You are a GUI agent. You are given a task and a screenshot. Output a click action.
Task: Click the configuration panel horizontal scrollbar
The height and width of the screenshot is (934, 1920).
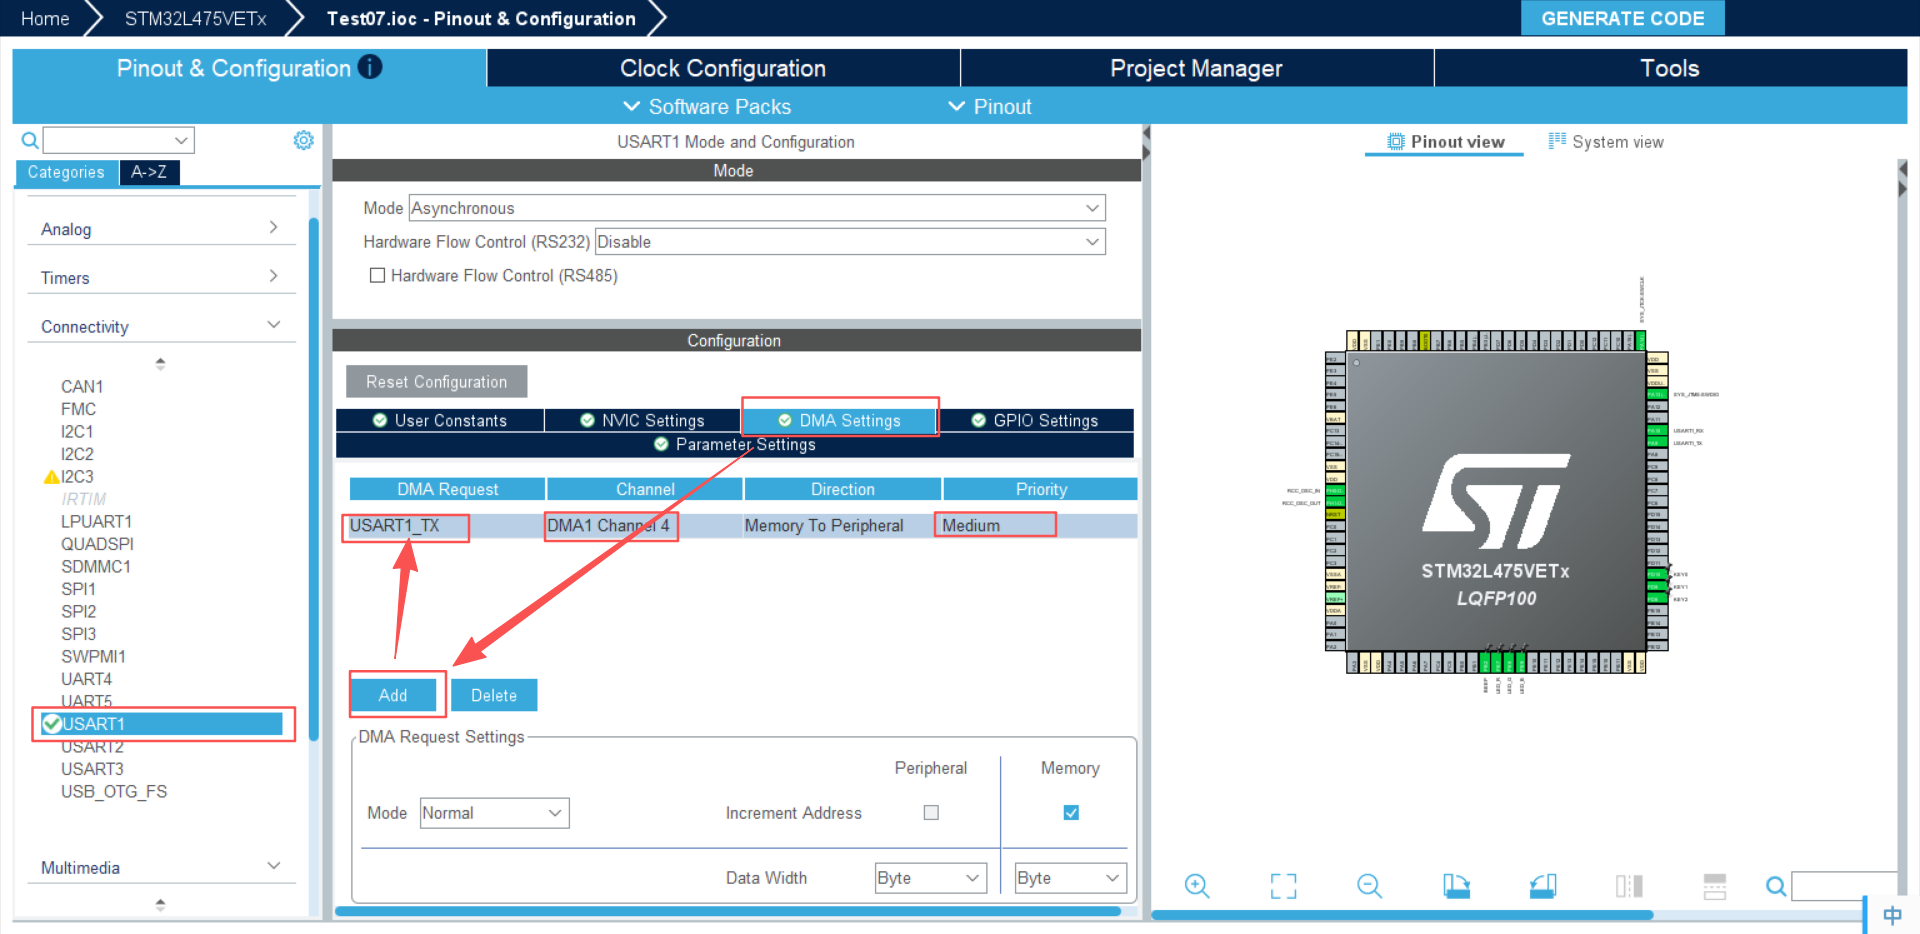[x=728, y=911]
